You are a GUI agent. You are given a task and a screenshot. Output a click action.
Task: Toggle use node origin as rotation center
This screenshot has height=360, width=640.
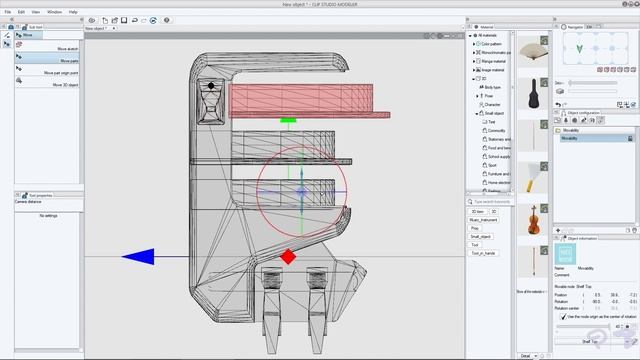click(x=564, y=317)
